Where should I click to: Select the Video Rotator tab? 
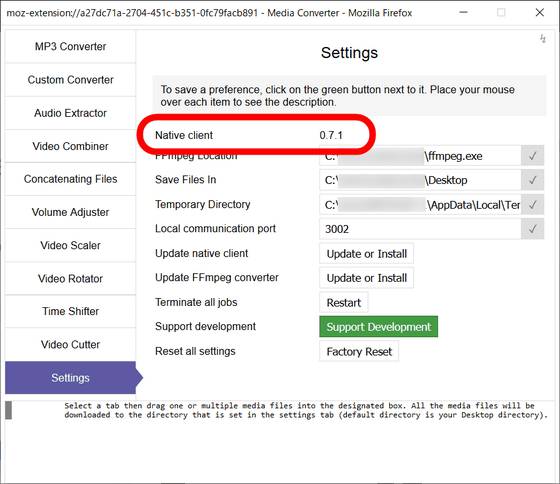(70, 279)
